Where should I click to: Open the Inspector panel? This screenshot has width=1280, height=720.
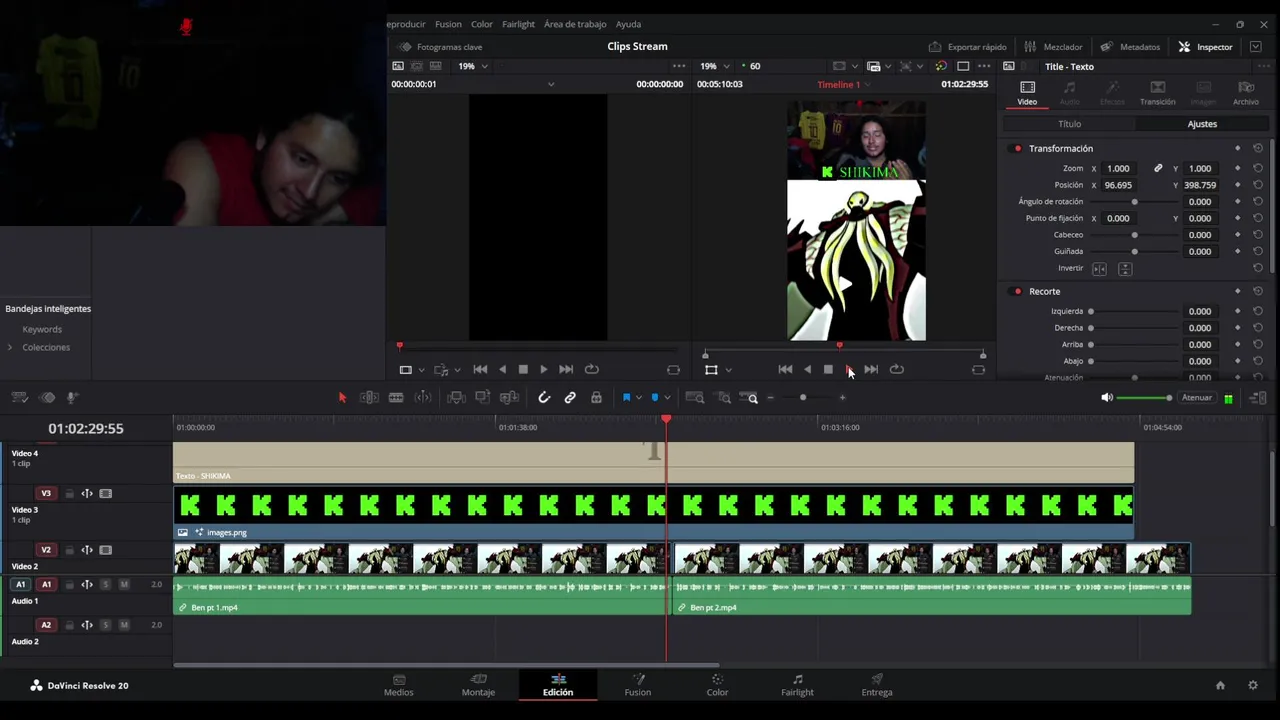(x=1206, y=47)
